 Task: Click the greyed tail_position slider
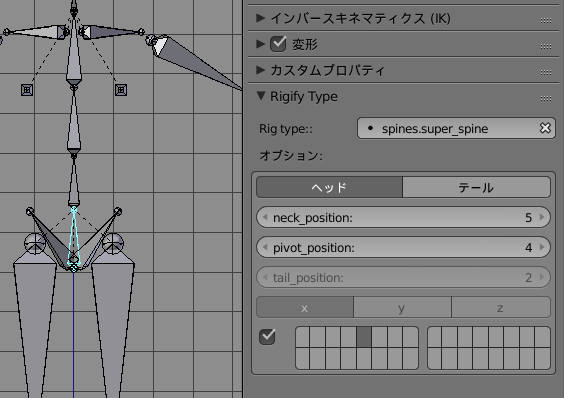click(x=403, y=277)
